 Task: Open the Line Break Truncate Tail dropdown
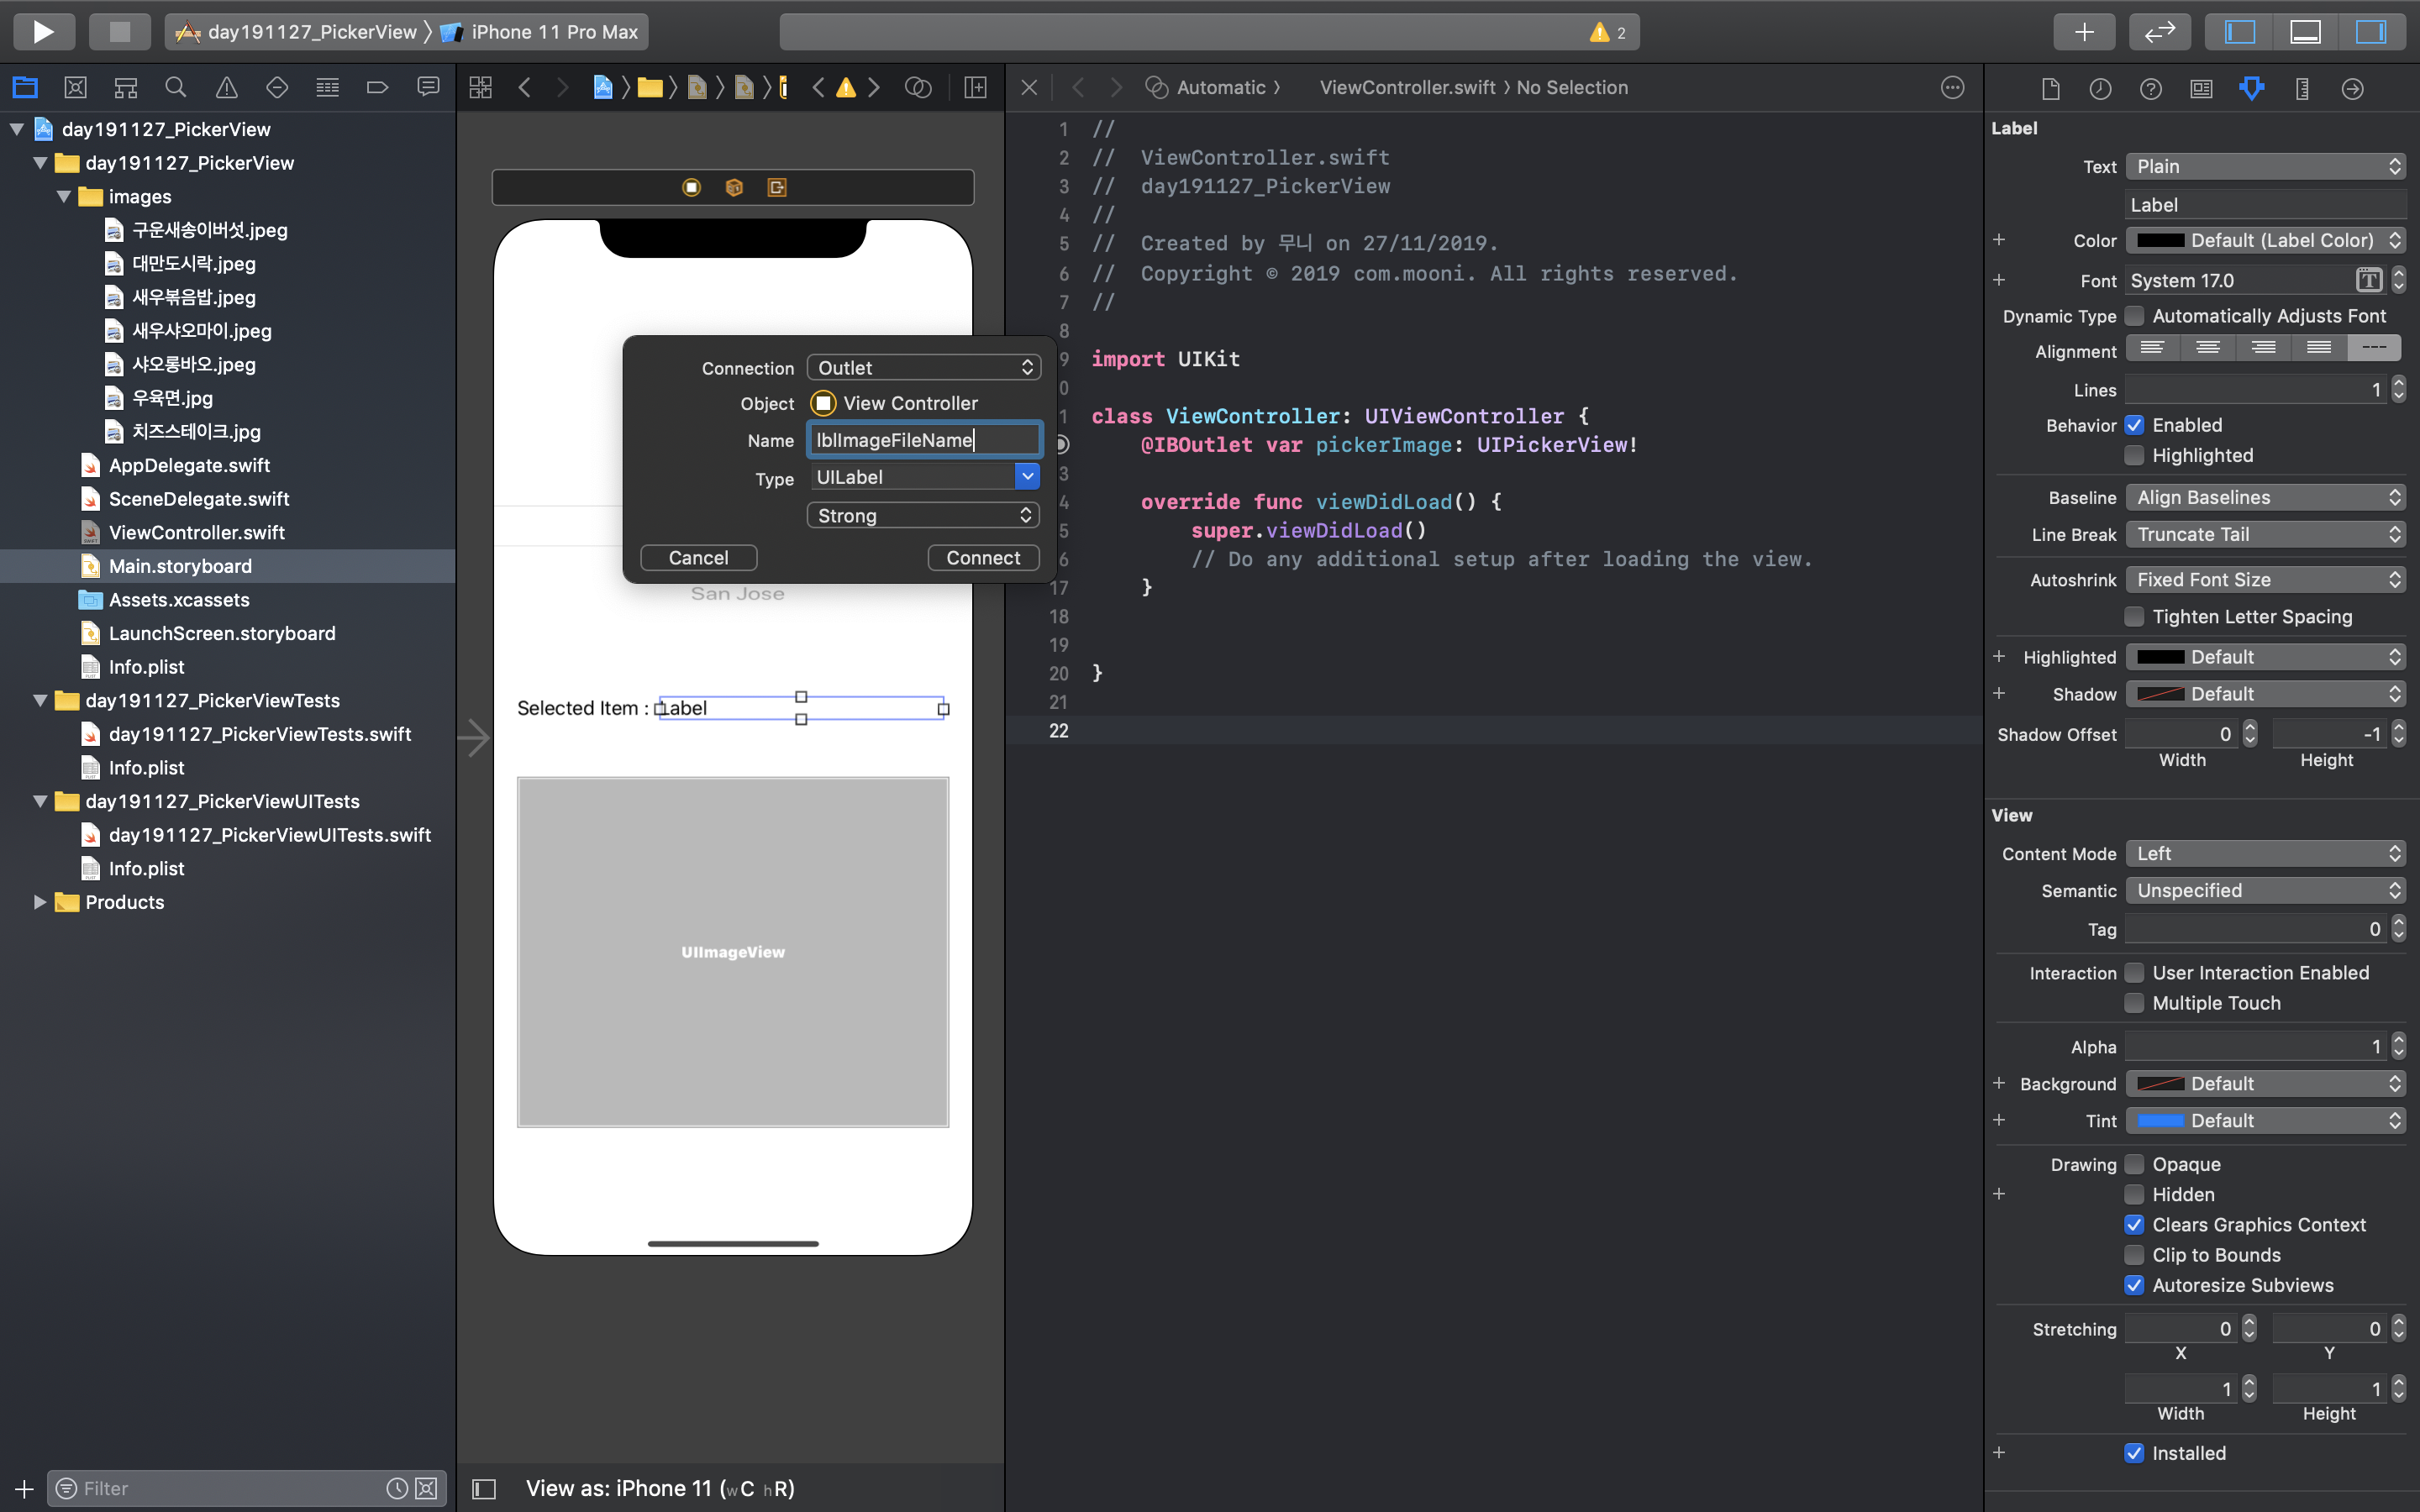pyautogui.click(x=2264, y=534)
